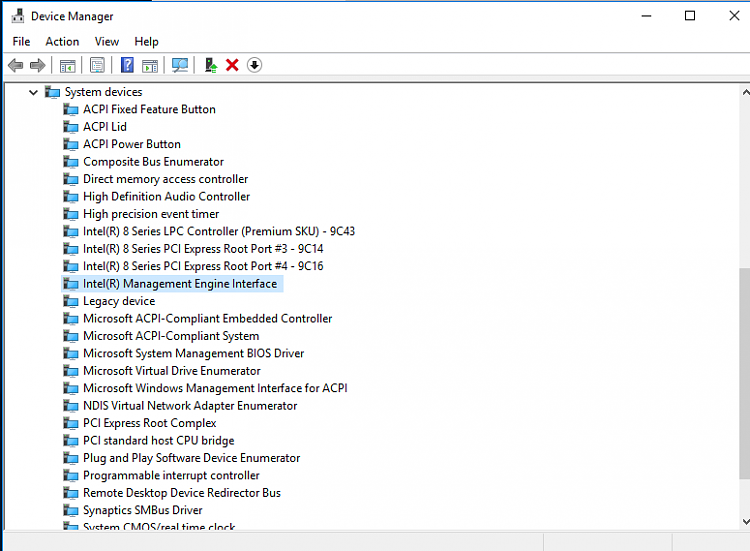Screen dimensions: 750x551
Task: Select Intel(R) 8 Series LPC Controller 9C43
Action: pos(219,231)
